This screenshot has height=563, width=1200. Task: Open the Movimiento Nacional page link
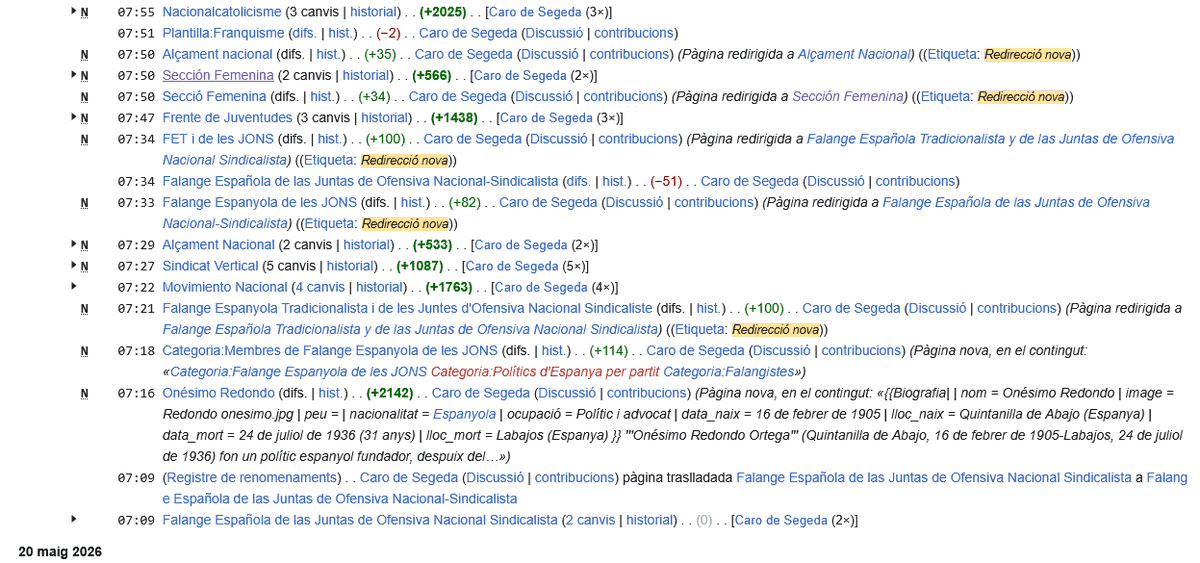point(225,287)
